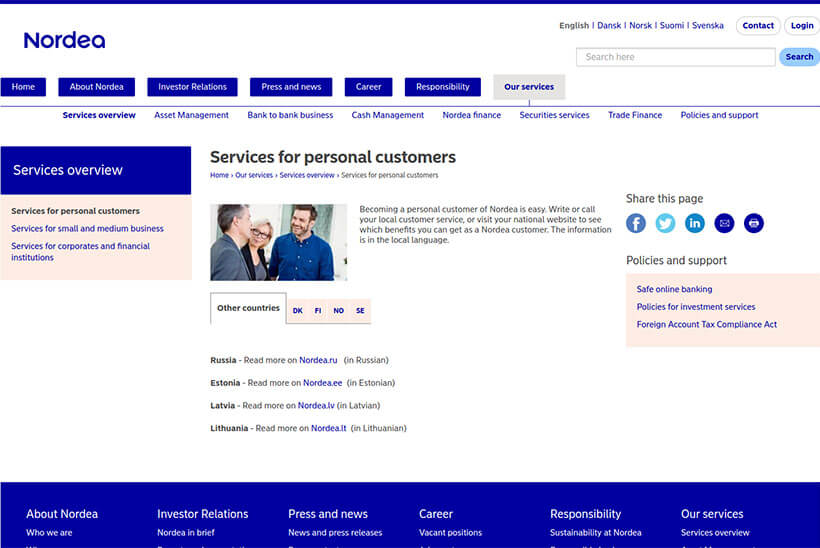Screen dimensions: 820x548
Task: Open Services overview submenu link
Action: click(x=99, y=115)
